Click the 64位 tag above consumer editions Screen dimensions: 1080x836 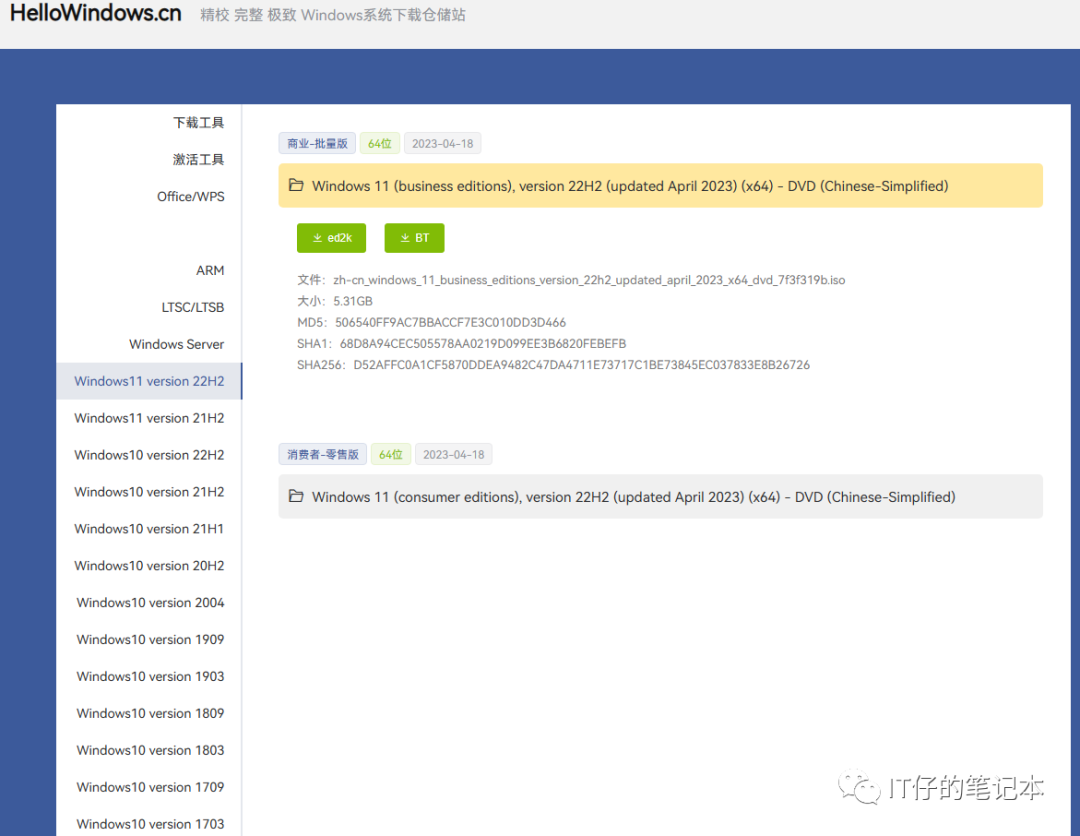tap(391, 454)
